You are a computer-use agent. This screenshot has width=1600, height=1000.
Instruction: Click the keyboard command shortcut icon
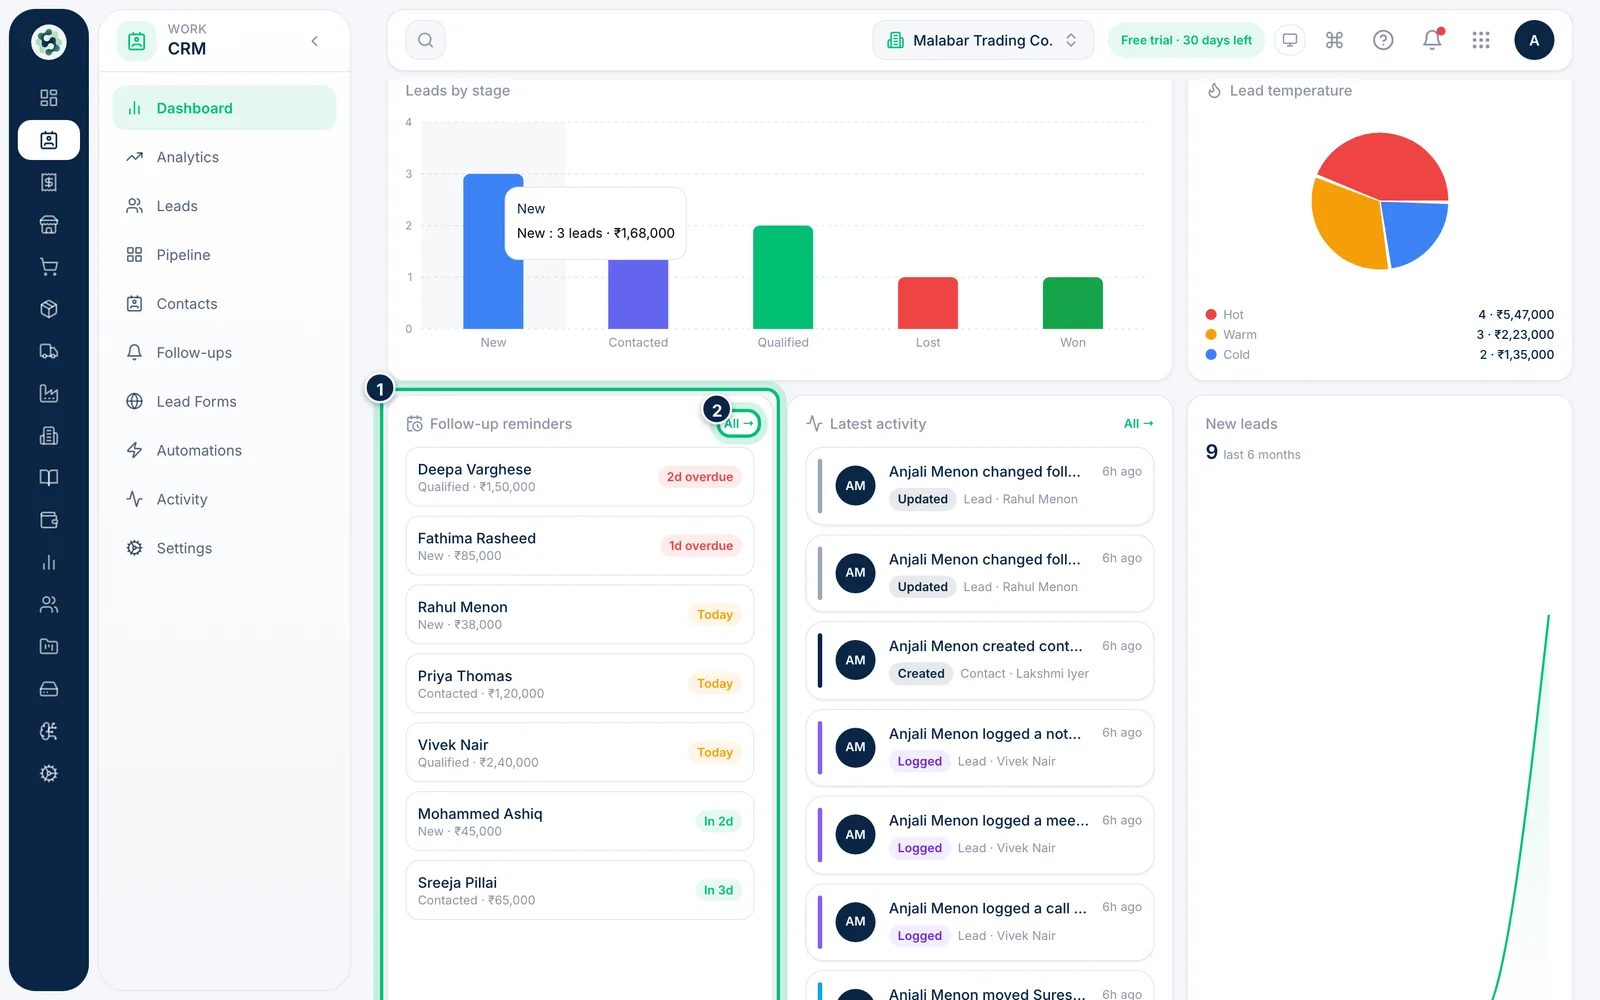[1334, 40]
